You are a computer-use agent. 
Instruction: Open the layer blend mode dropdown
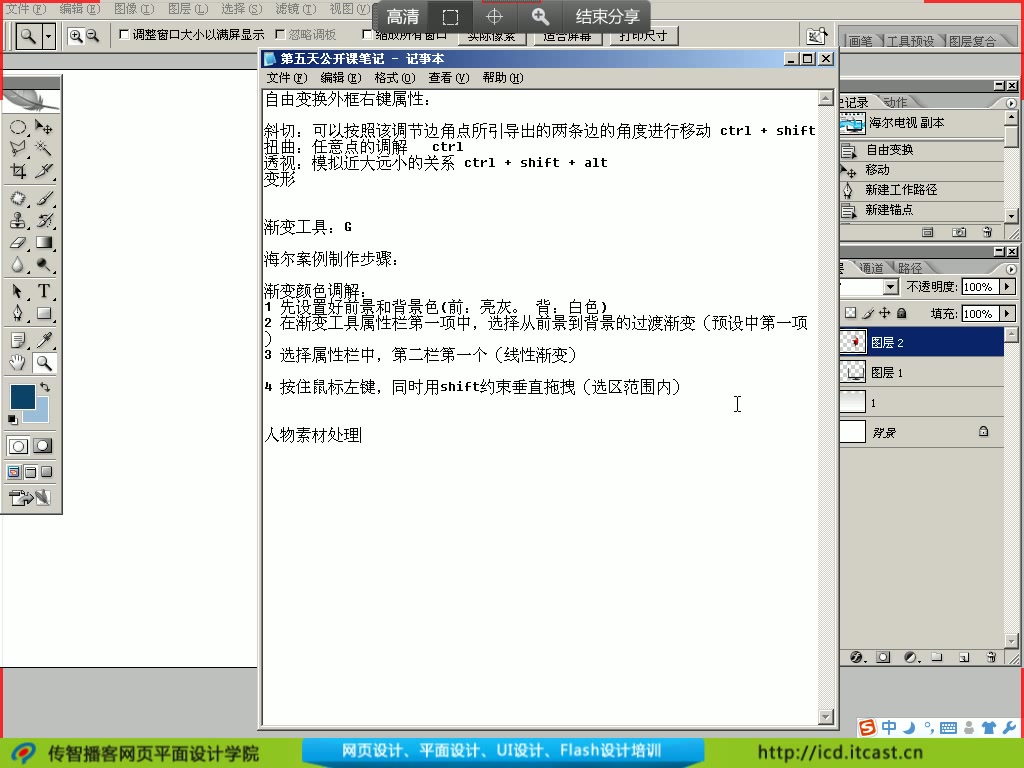click(x=890, y=286)
